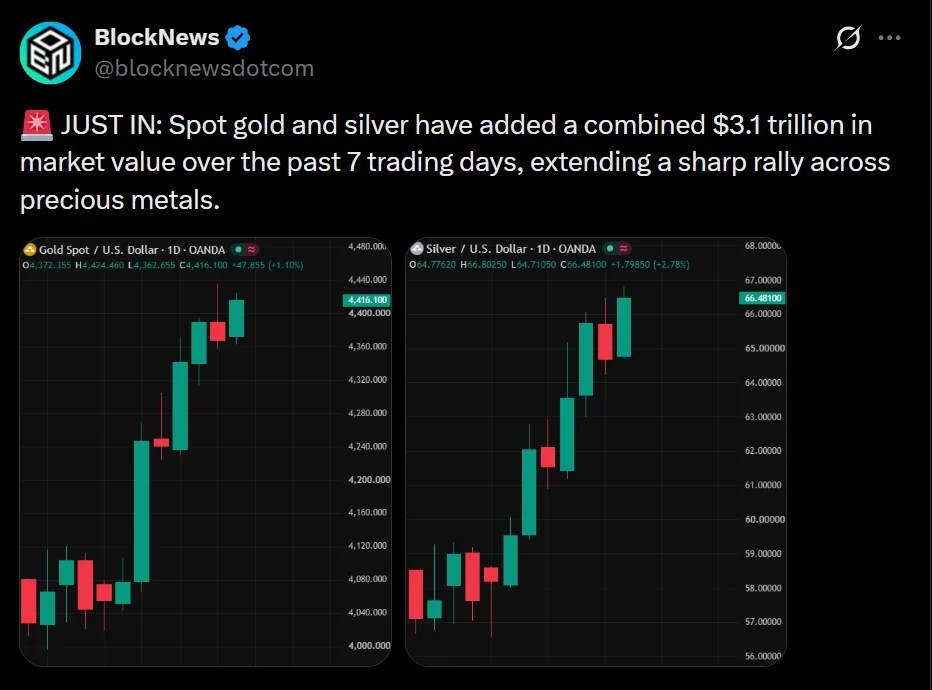This screenshot has height=690, width=932.
Task: Open the three-dot more options menu
Action: coord(890,38)
